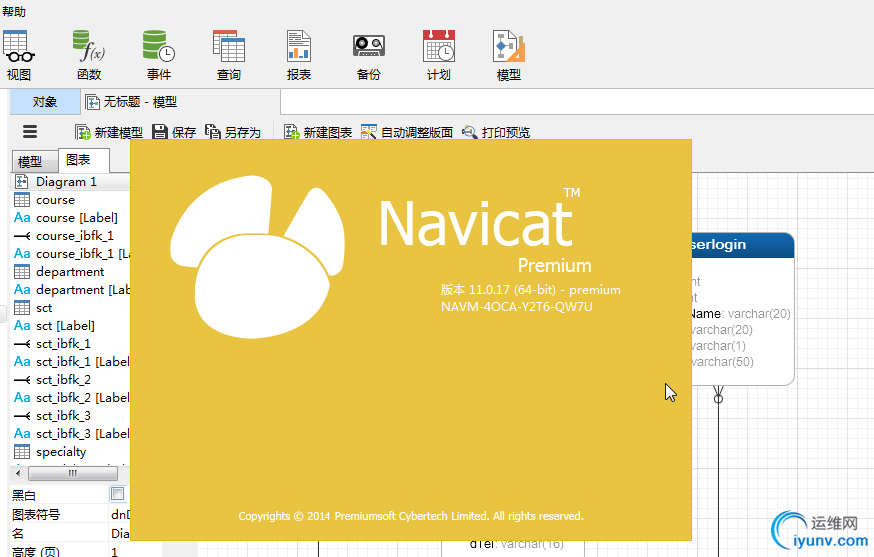Open the 报表 (Report) toolbar icon
Viewport: 874px width, 557px height.
click(299, 55)
